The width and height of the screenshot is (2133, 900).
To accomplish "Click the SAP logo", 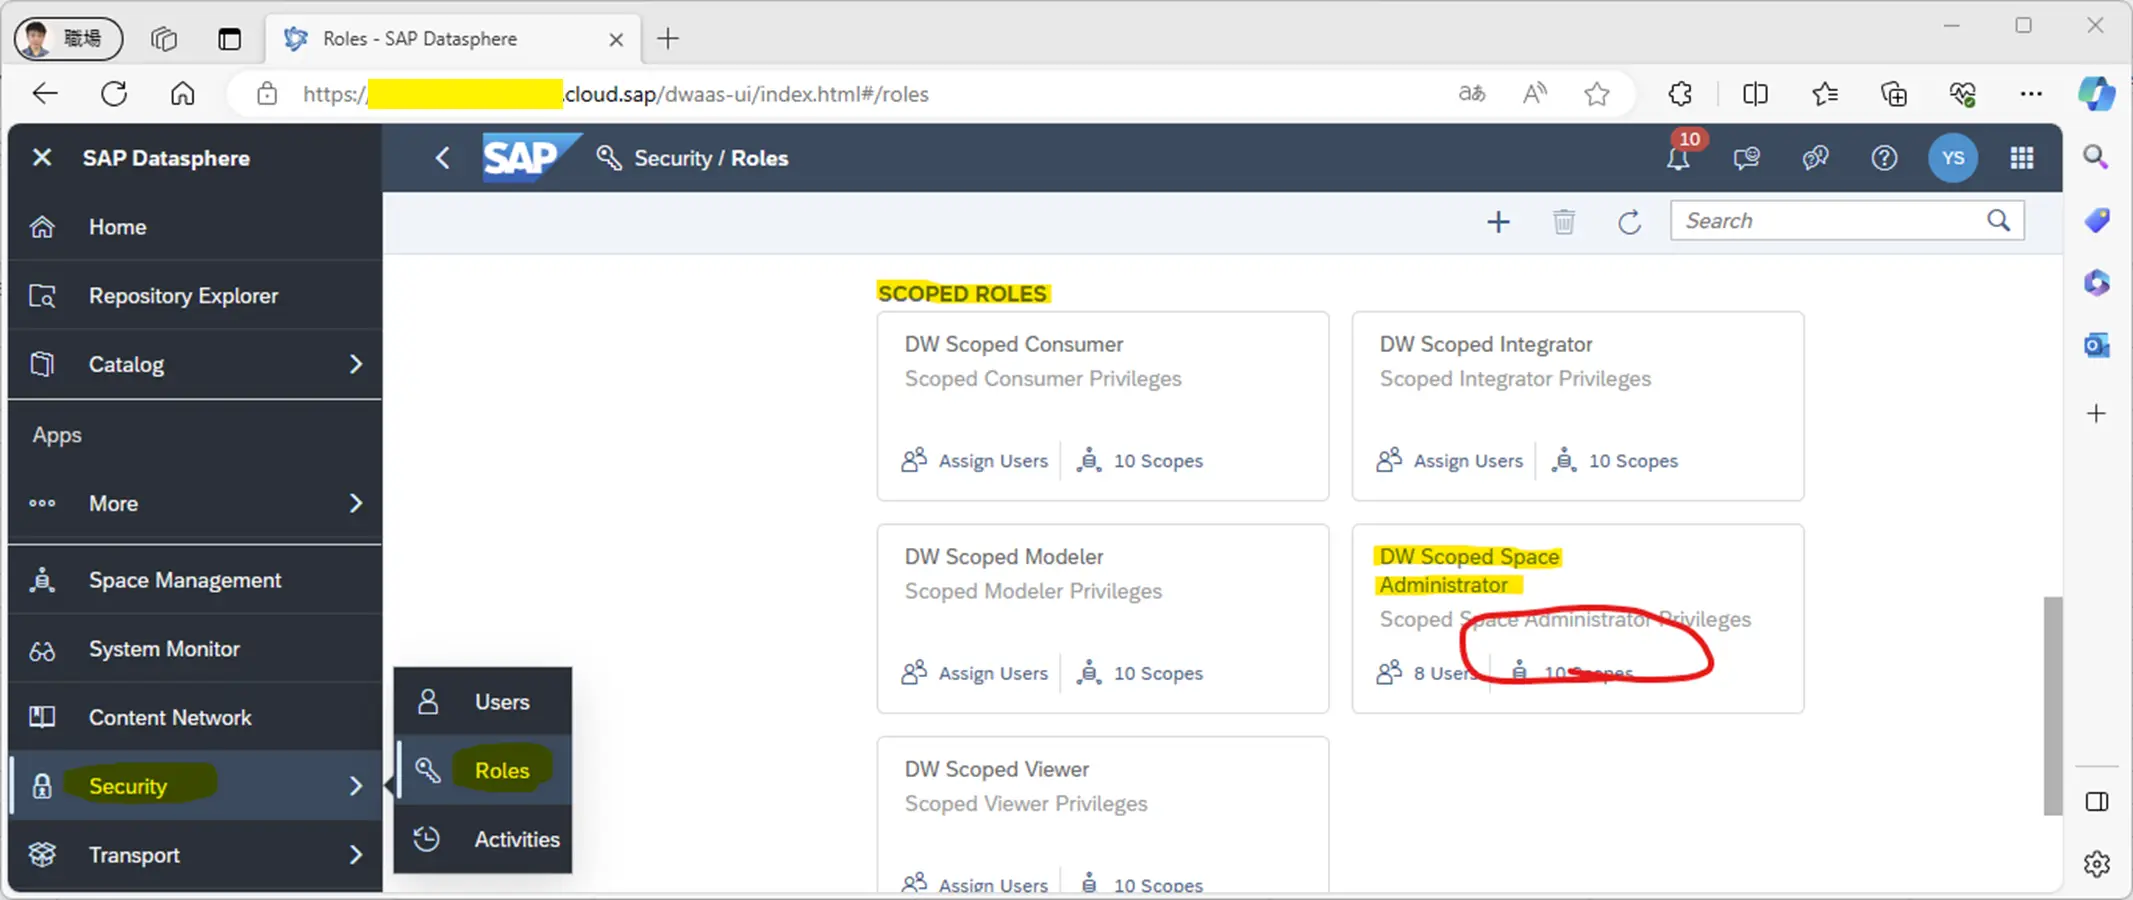I will pos(531,158).
